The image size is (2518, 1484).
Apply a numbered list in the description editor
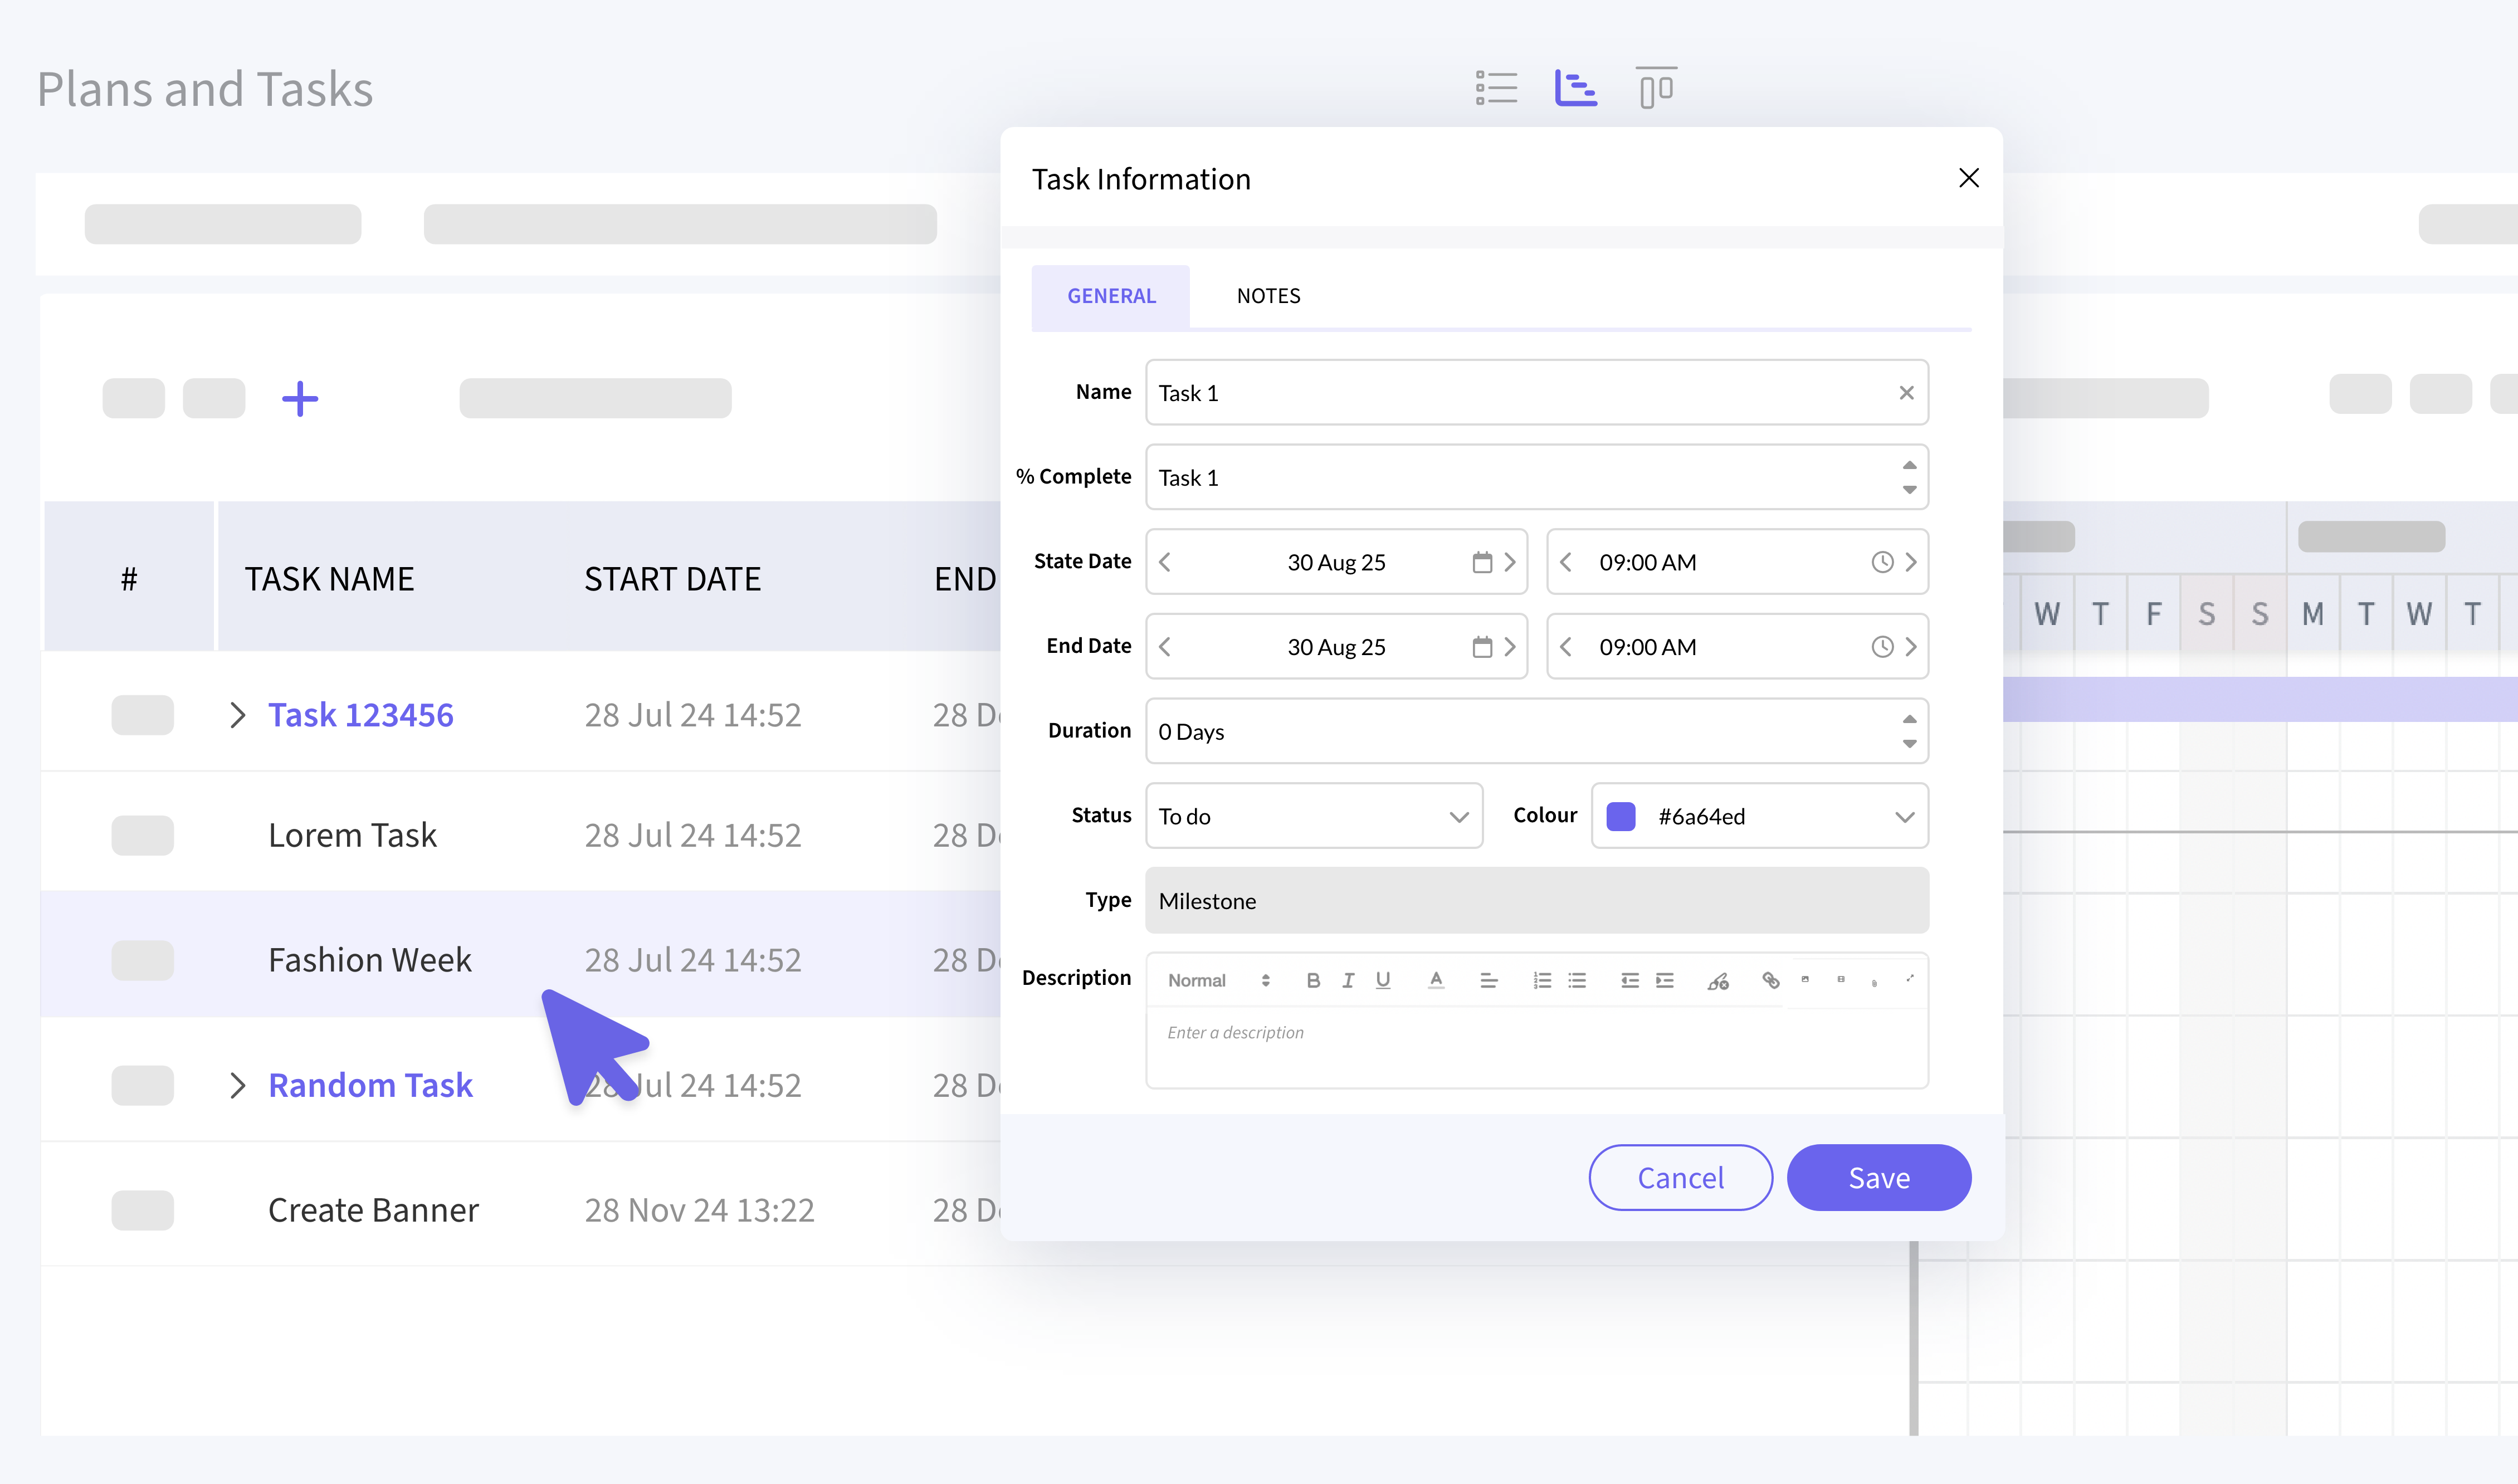(1542, 980)
